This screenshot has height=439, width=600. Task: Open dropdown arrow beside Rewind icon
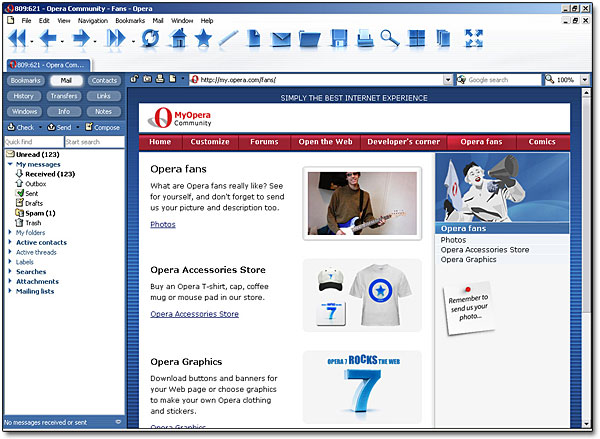pyautogui.click(x=32, y=41)
